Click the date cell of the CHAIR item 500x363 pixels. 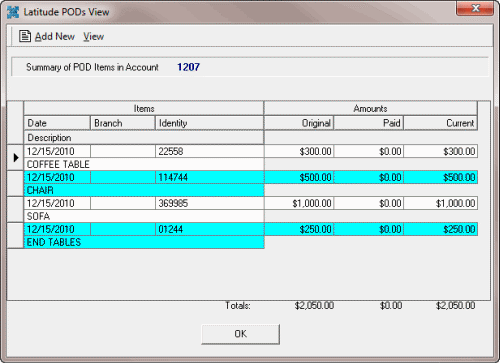(x=57, y=177)
